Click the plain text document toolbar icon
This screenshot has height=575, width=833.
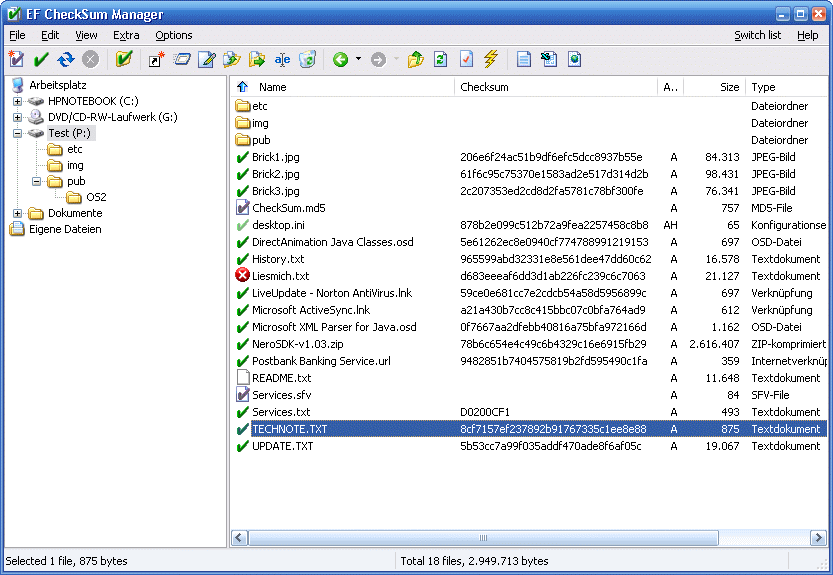pos(524,59)
